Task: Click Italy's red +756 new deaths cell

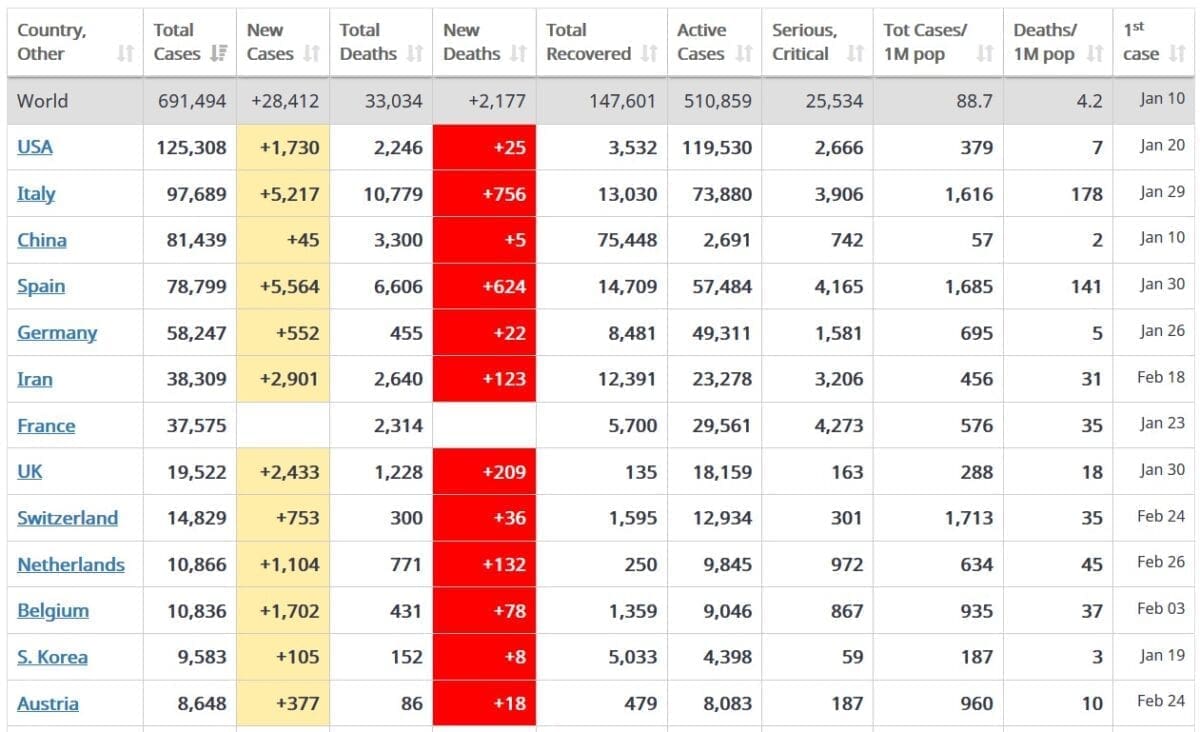Action: [x=484, y=194]
